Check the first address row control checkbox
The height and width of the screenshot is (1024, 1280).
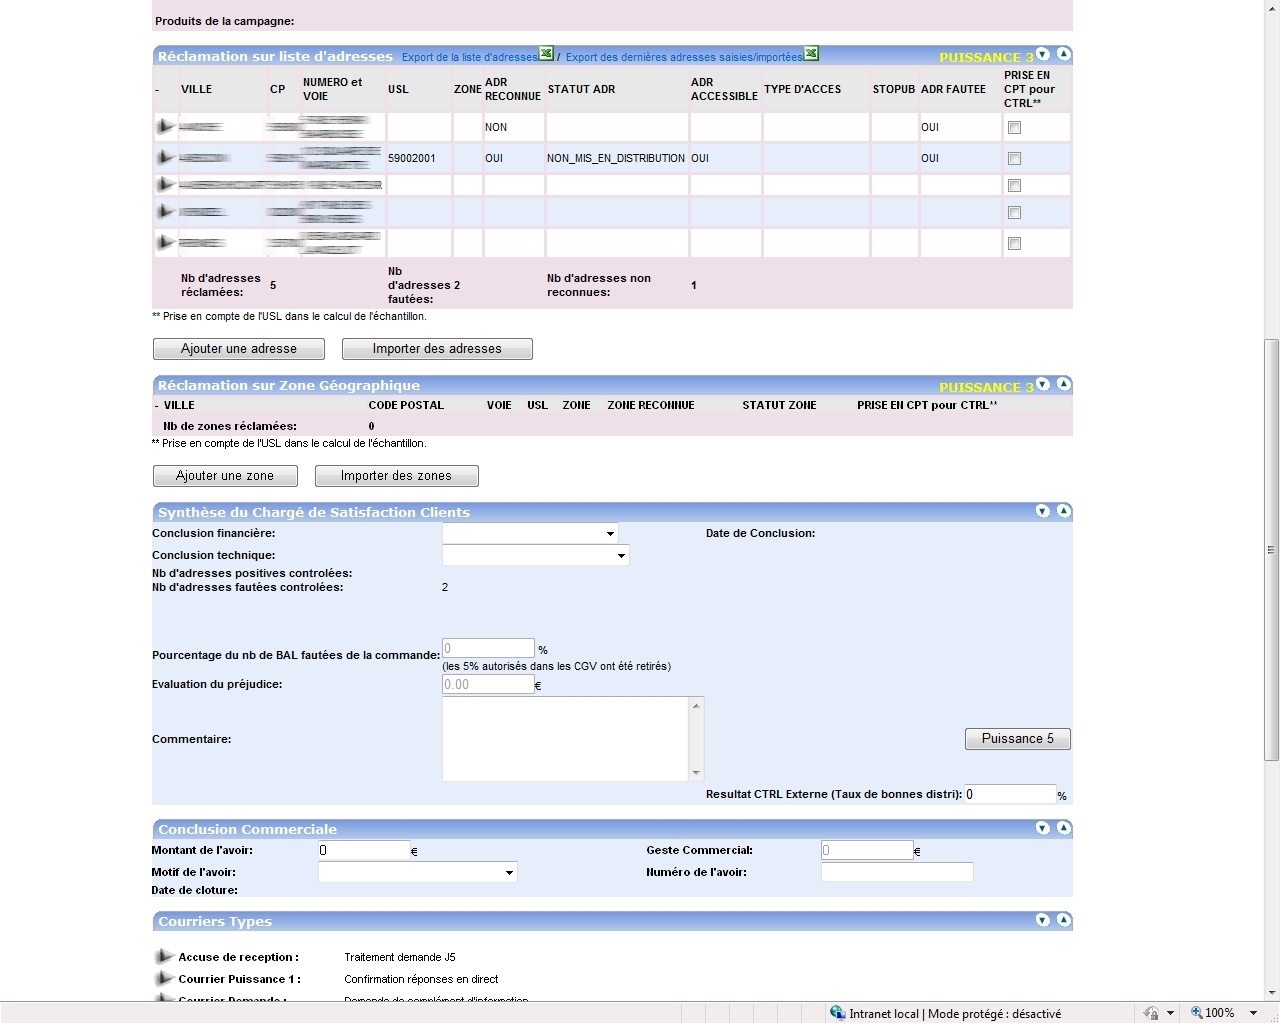tap(1014, 128)
